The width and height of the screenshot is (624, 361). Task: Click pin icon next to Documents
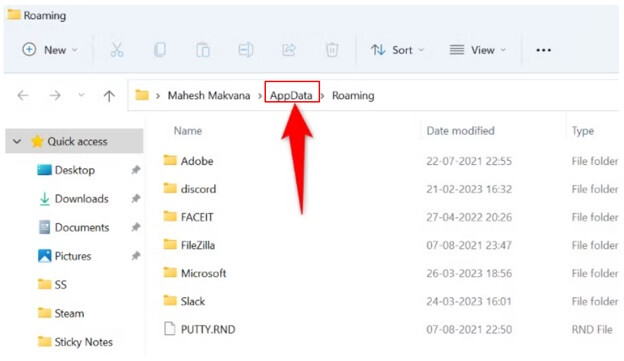click(136, 227)
